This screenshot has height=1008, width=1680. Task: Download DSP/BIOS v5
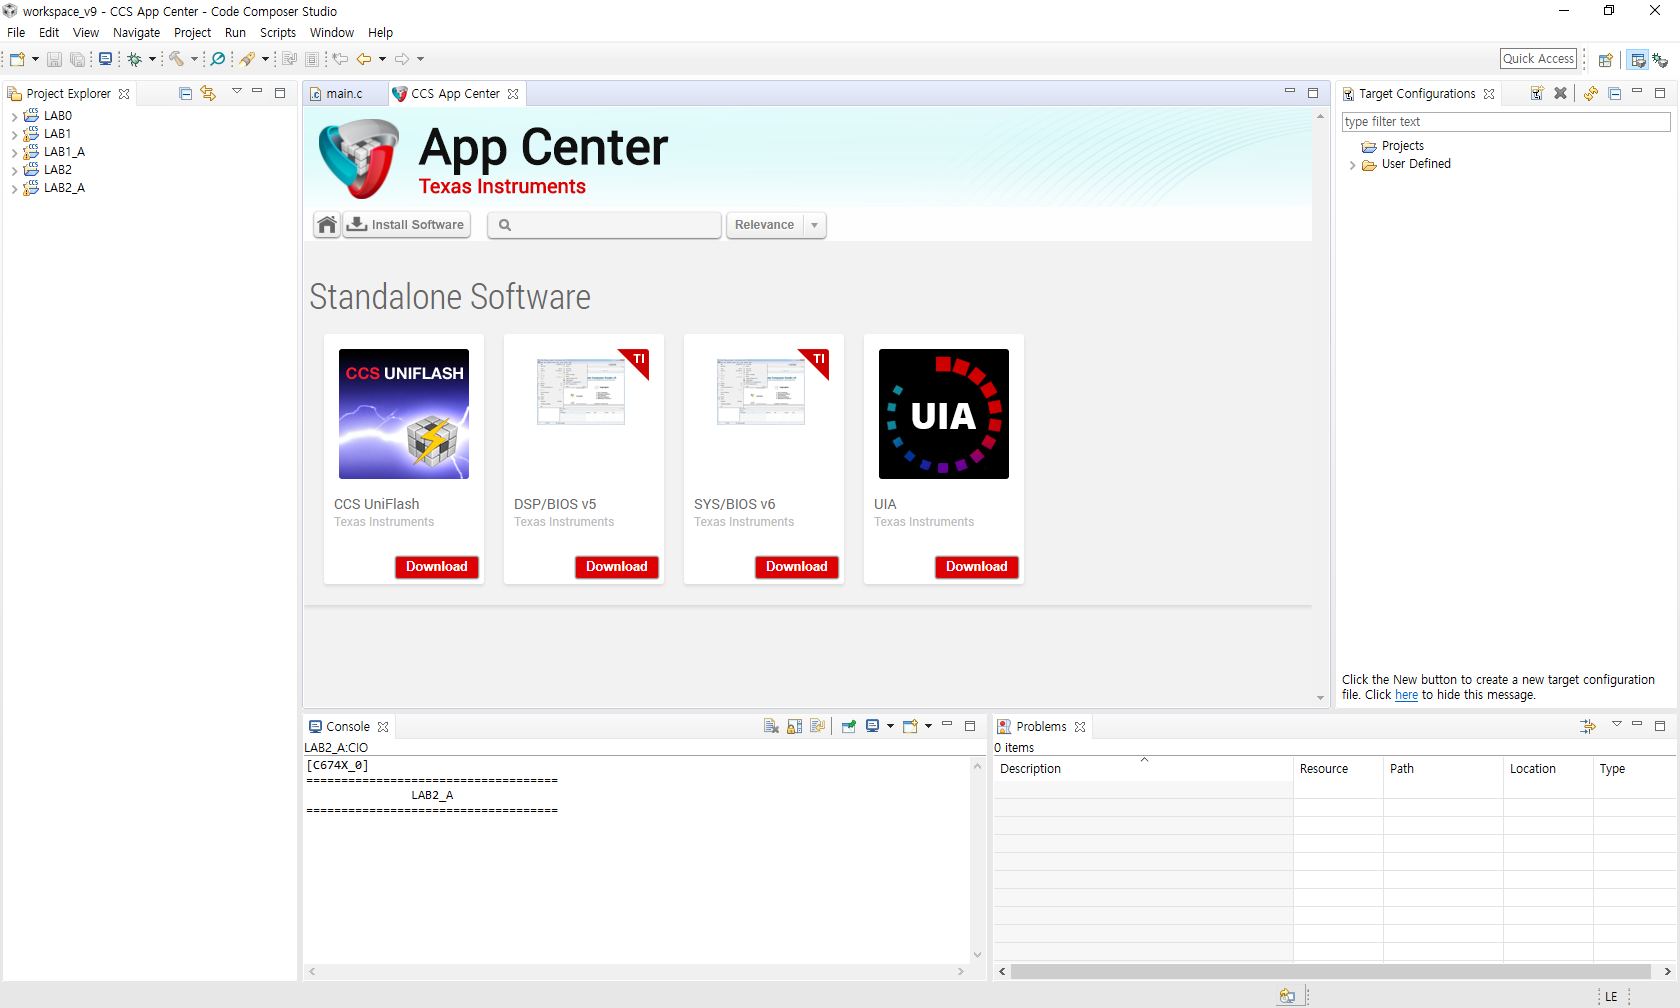[617, 567]
